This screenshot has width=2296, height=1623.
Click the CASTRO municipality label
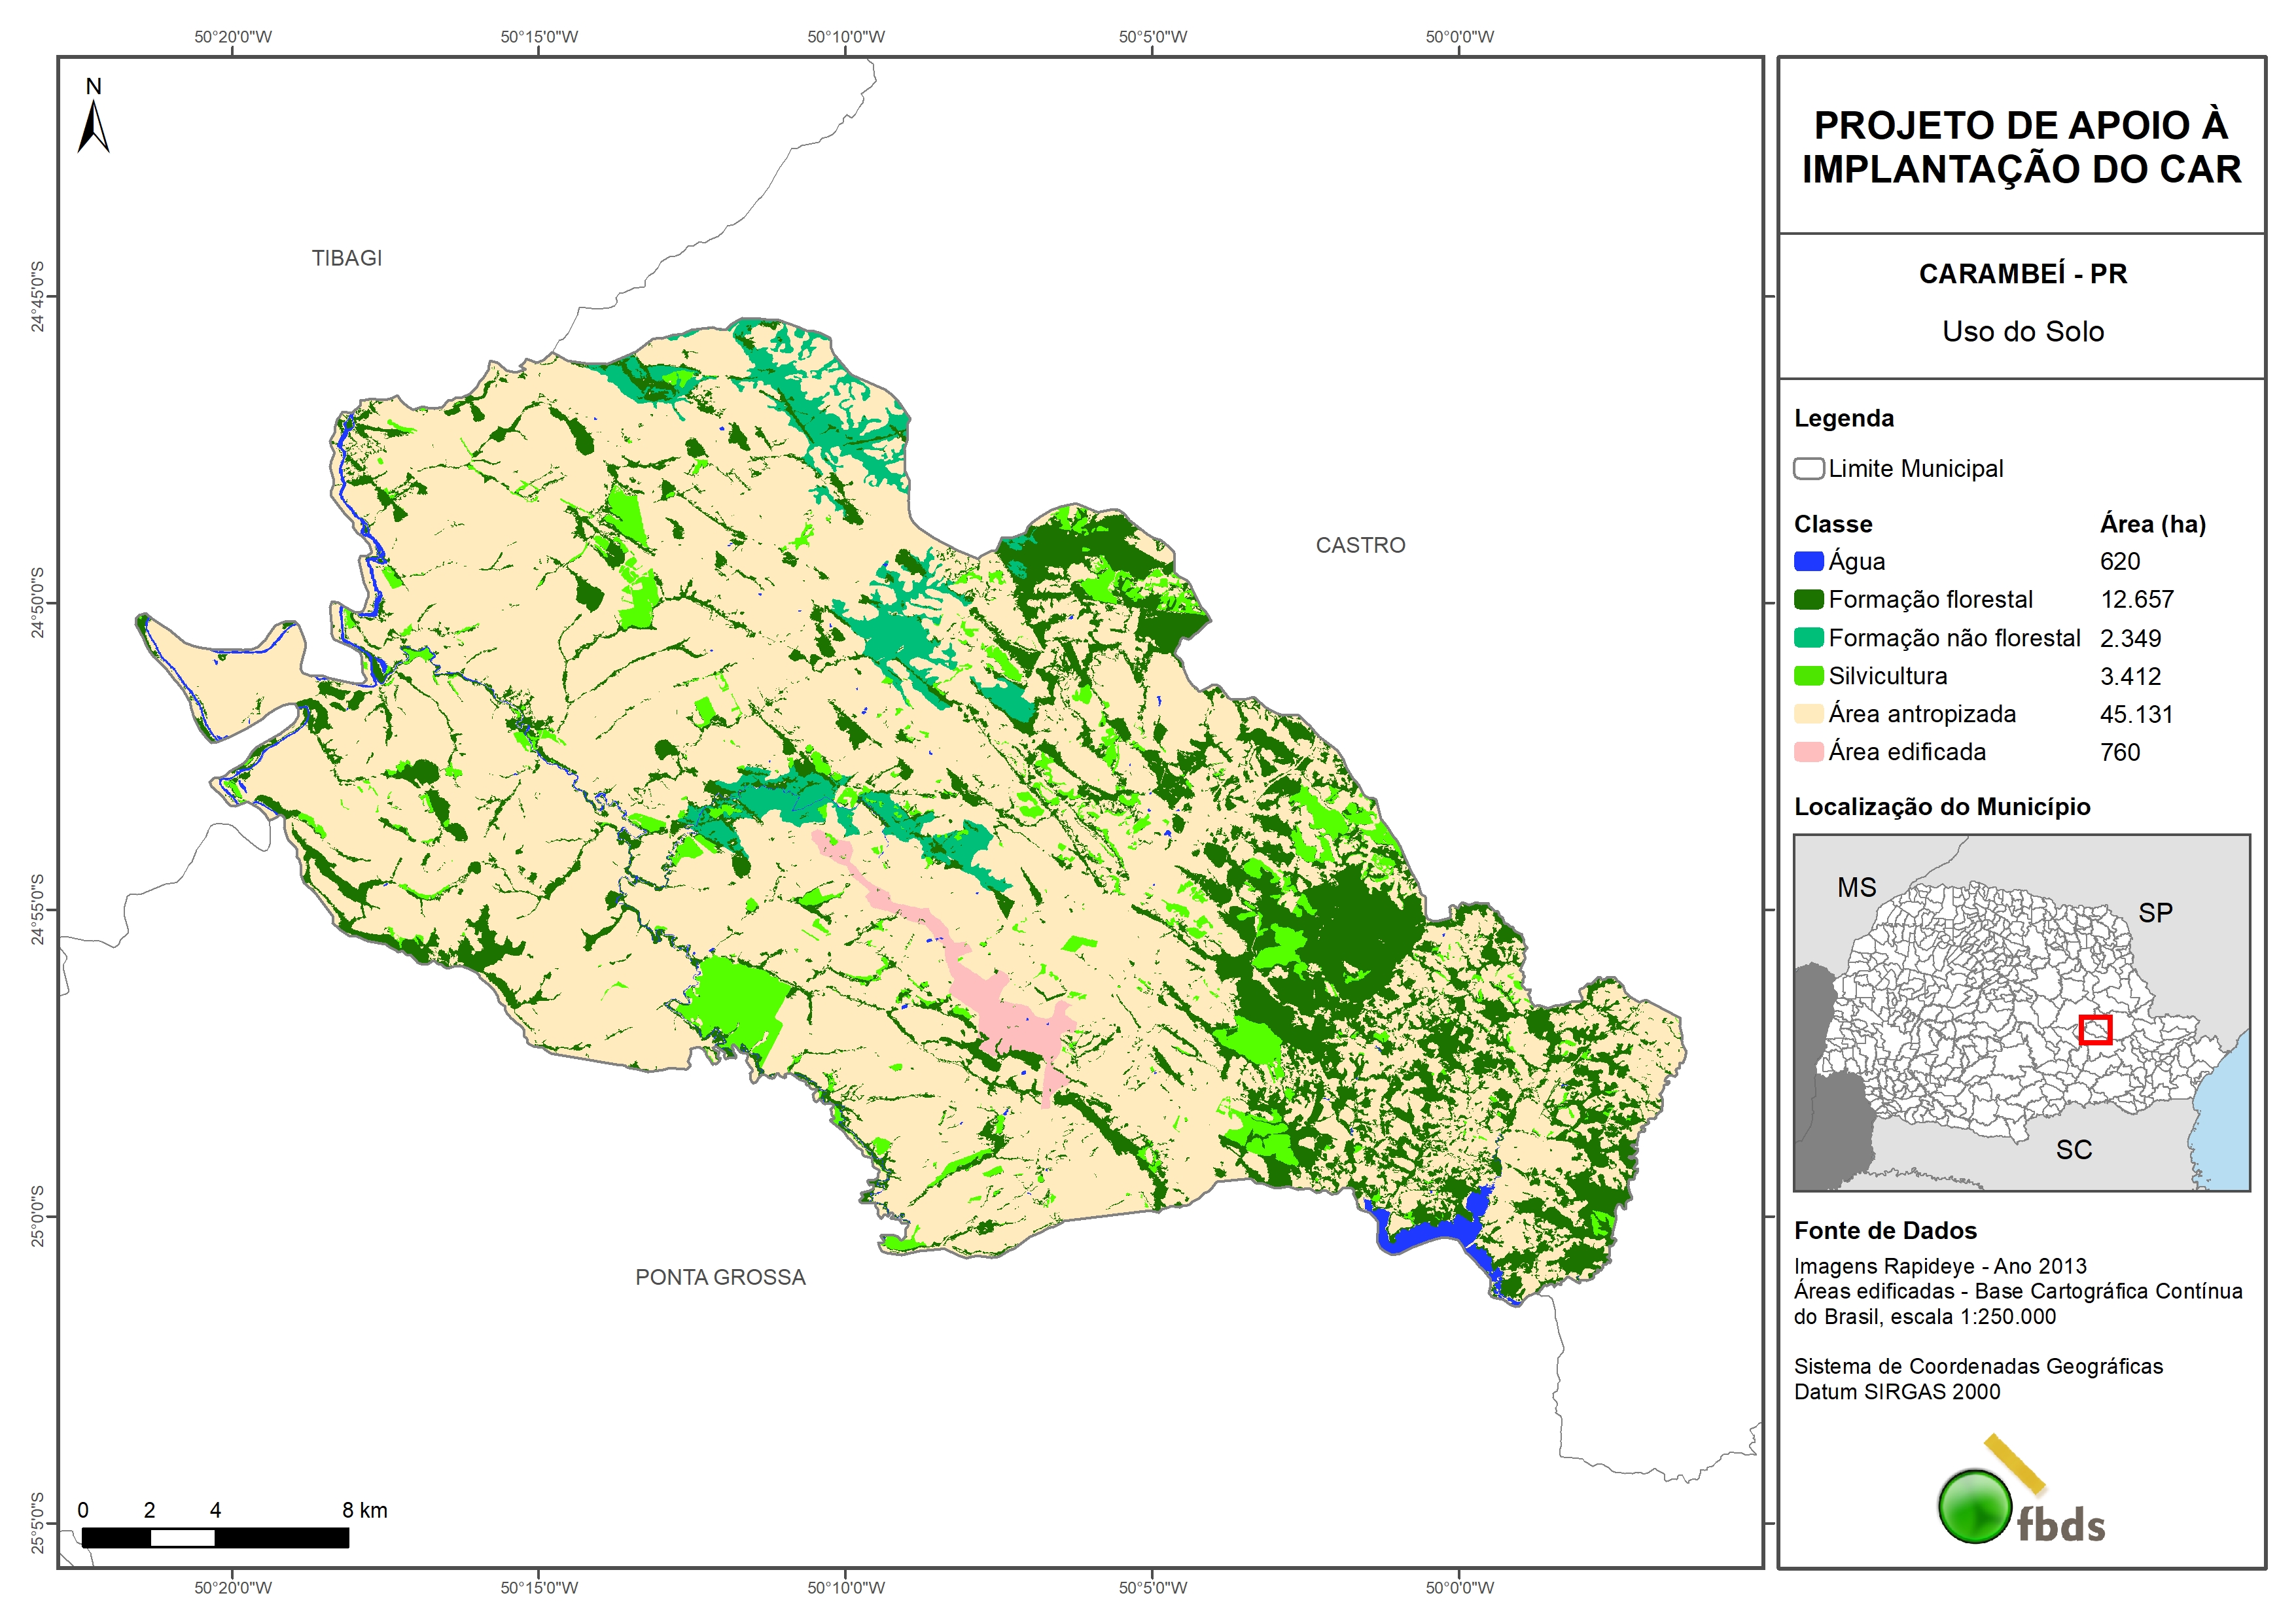pyautogui.click(x=1360, y=545)
